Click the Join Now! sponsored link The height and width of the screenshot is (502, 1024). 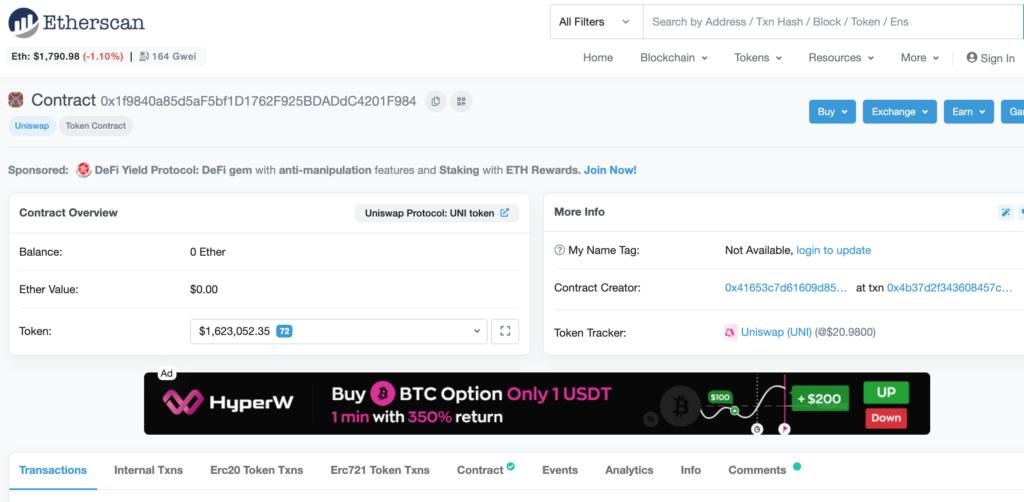(610, 170)
